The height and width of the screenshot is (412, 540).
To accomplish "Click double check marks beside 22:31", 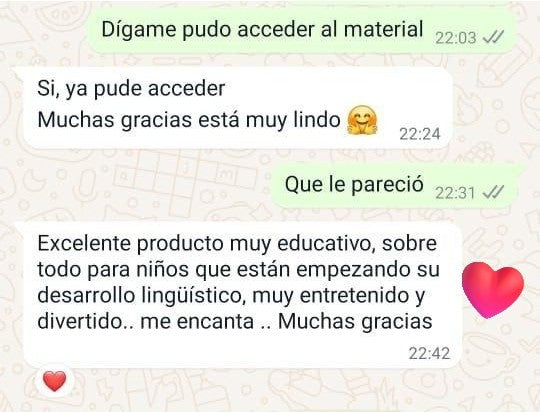I will click(x=493, y=192).
